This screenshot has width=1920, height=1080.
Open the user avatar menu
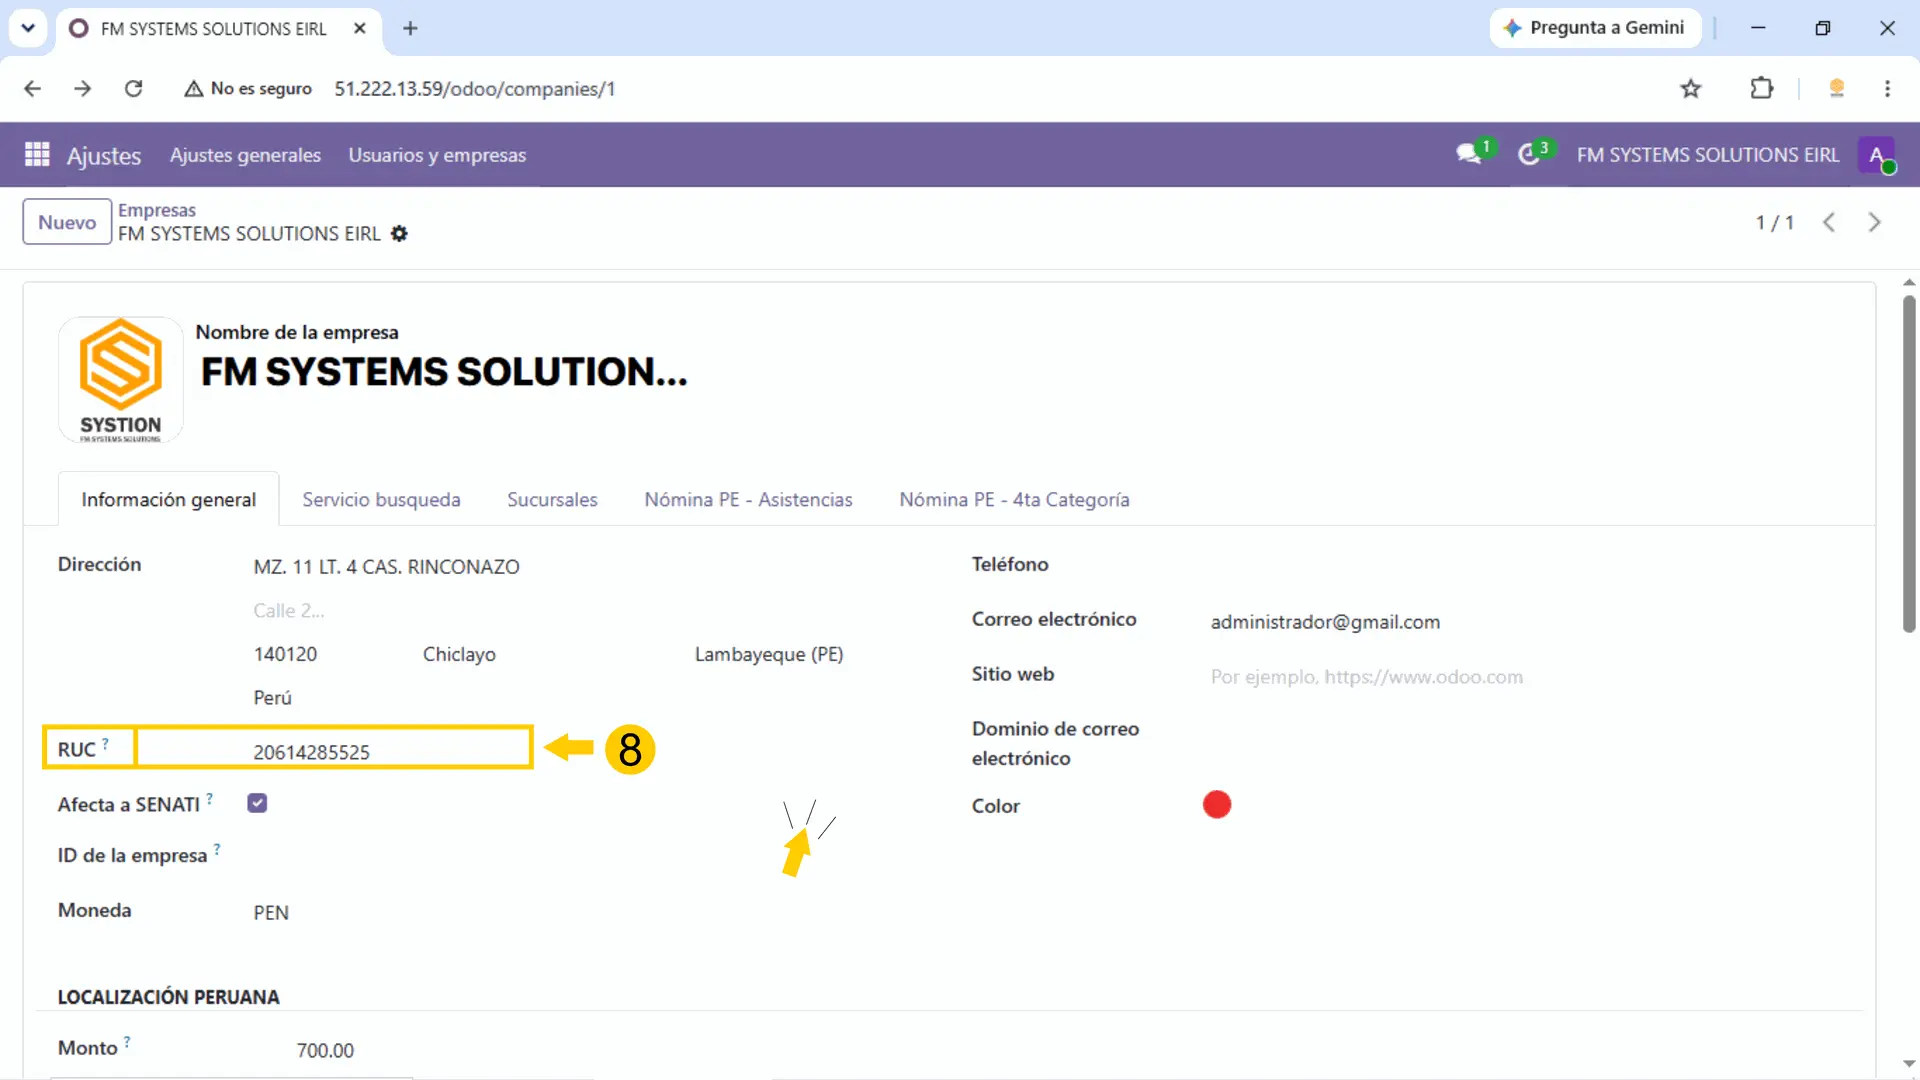1877,155
